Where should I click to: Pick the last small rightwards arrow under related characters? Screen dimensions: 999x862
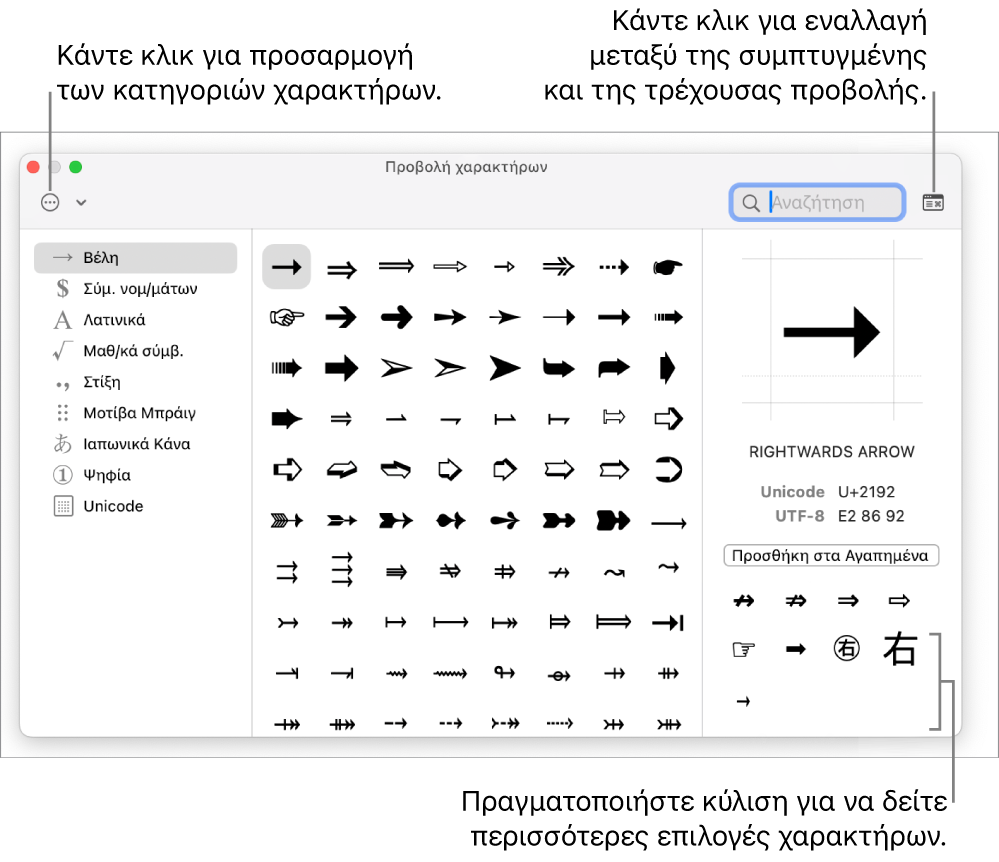click(x=744, y=701)
